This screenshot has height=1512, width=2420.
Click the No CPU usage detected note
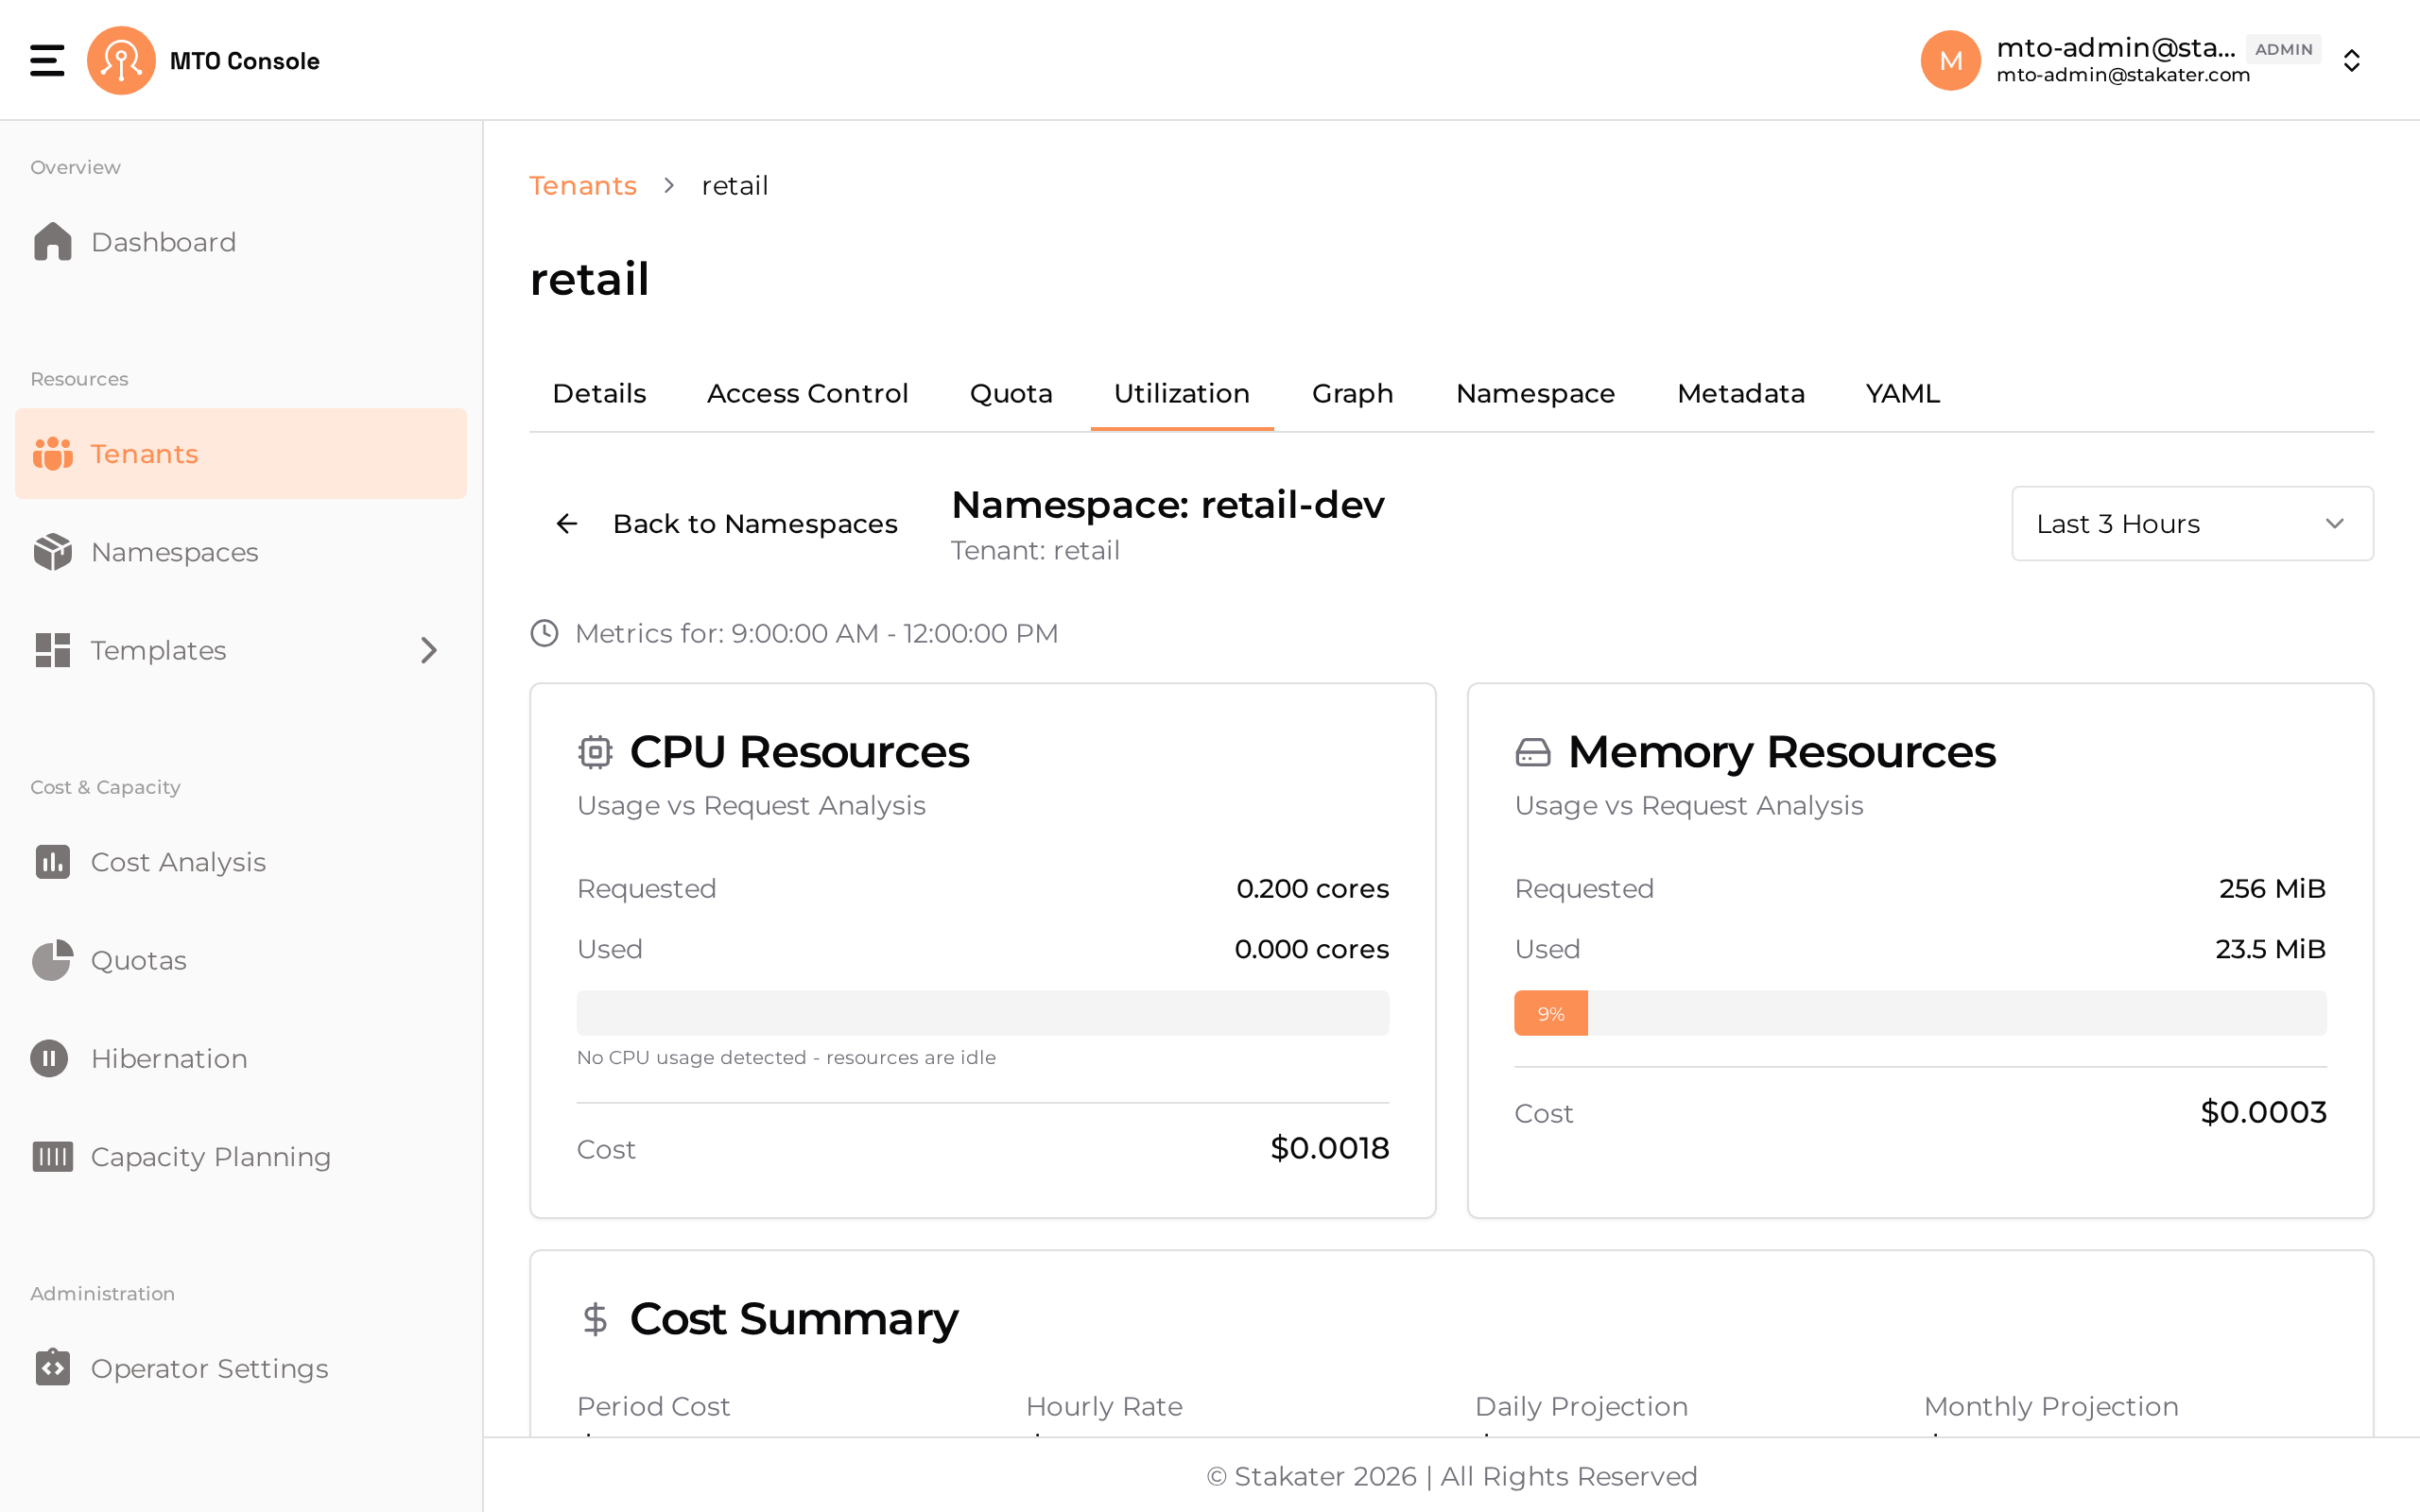(786, 1057)
